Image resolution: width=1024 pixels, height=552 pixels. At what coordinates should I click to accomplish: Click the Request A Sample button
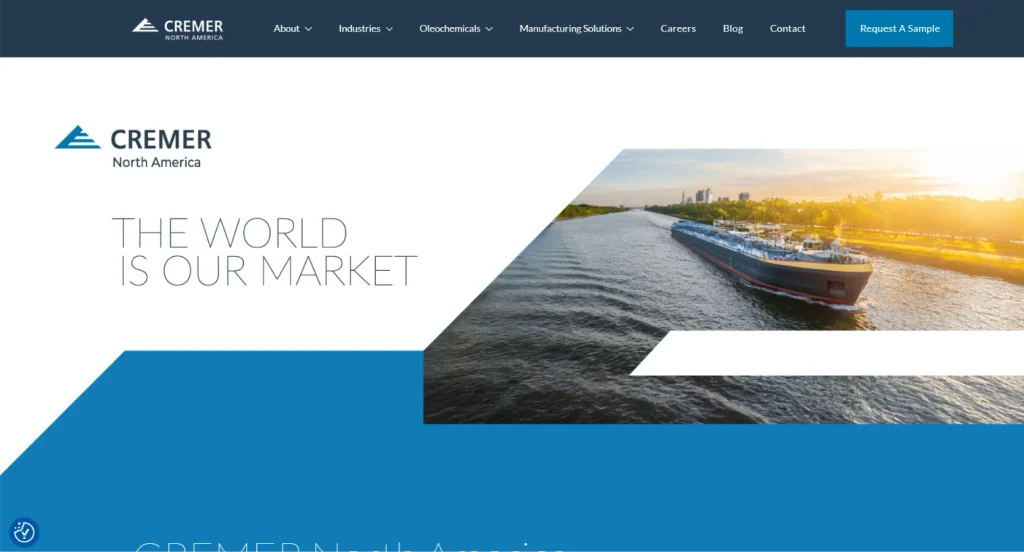[899, 29]
